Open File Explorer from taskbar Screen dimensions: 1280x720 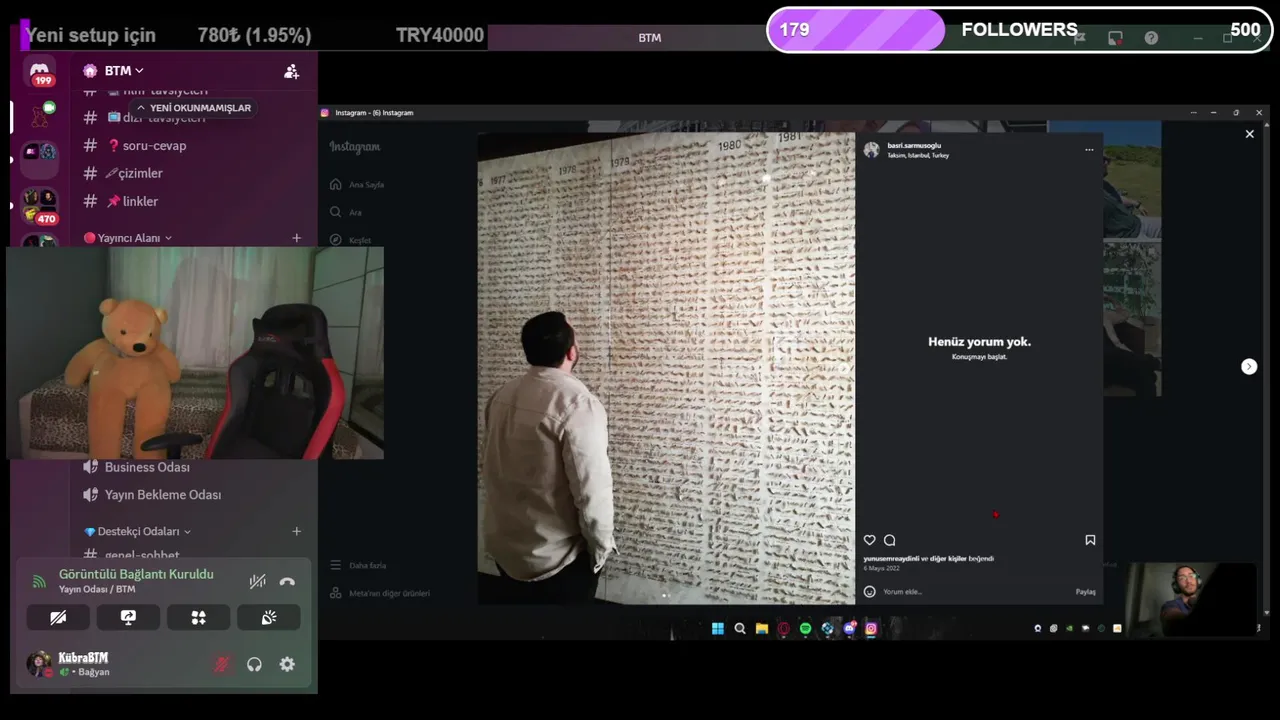pos(762,629)
